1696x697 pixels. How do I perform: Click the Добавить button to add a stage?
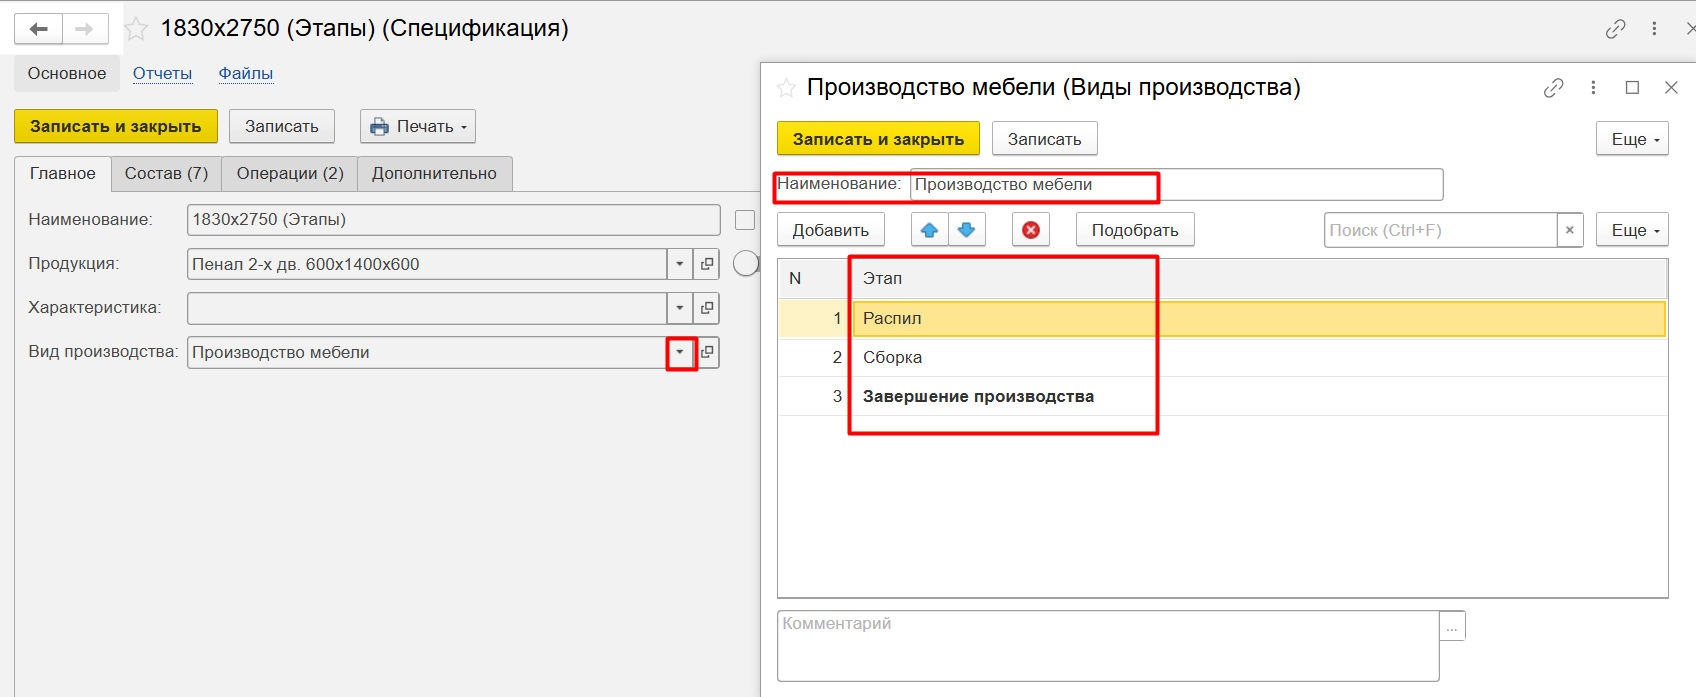(831, 230)
